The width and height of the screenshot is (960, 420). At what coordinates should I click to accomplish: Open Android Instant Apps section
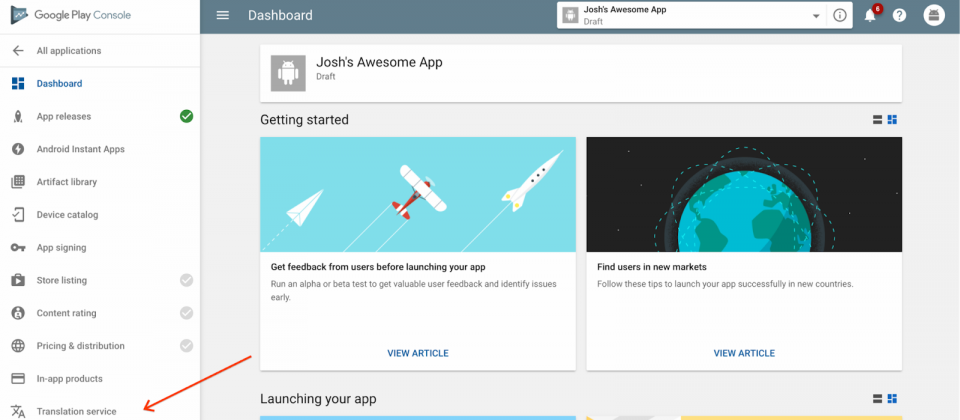[x=80, y=149]
